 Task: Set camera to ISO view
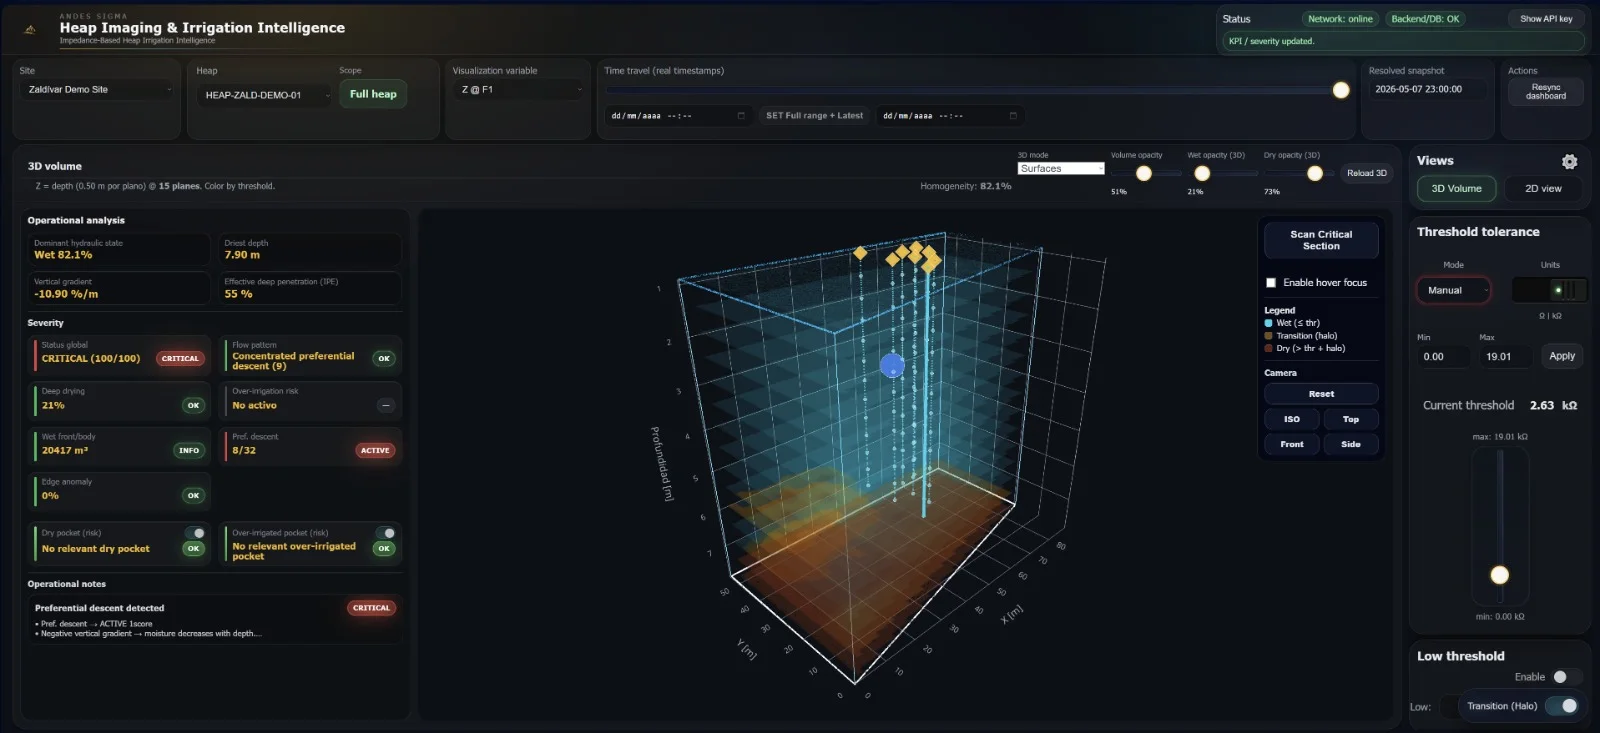tap(1292, 419)
